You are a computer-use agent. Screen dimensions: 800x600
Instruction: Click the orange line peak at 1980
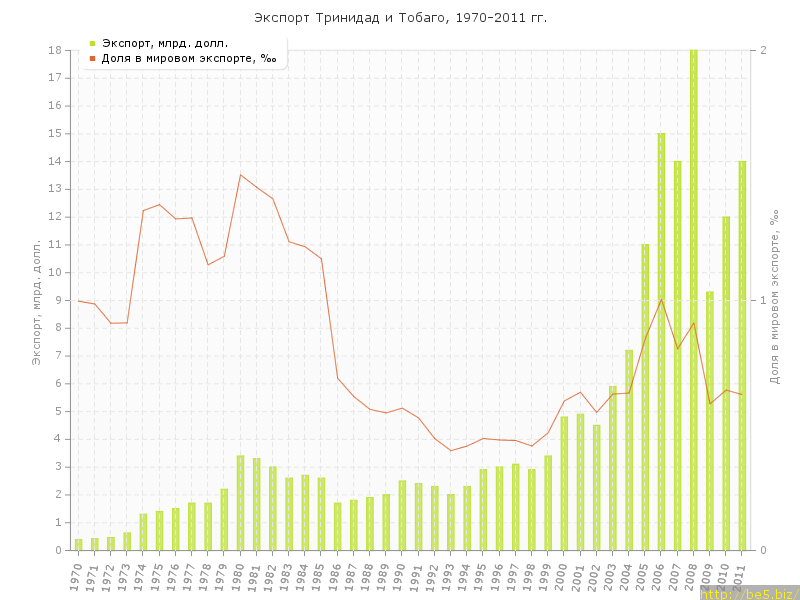click(240, 175)
